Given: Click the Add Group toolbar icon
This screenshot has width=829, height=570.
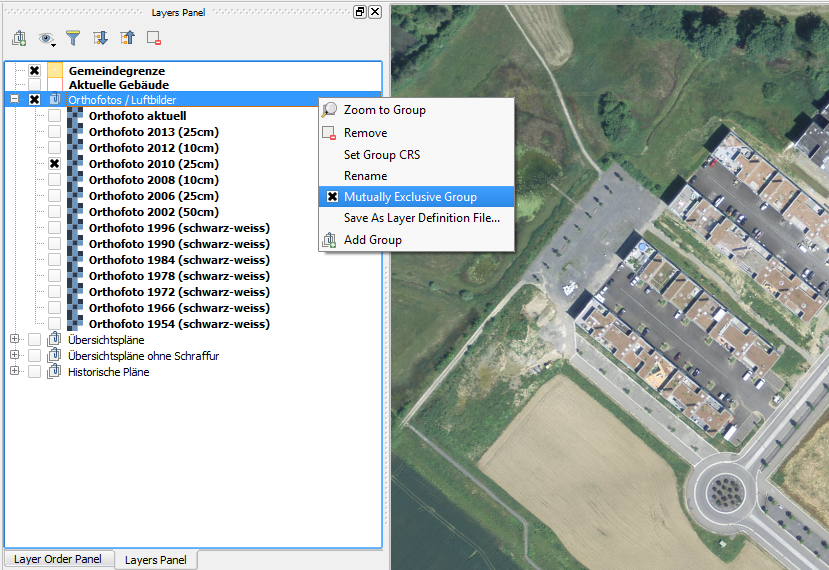Looking at the screenshot, I should pos(19,38).
